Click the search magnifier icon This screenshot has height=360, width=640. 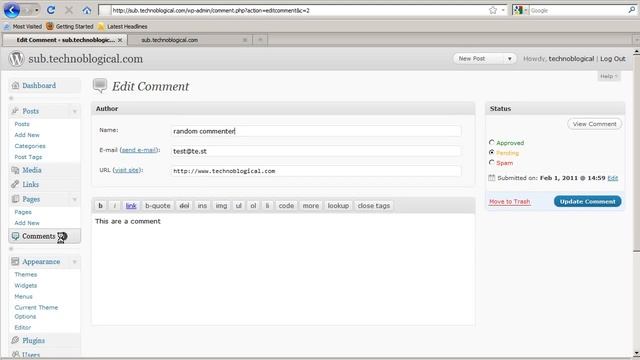[631, 10]
